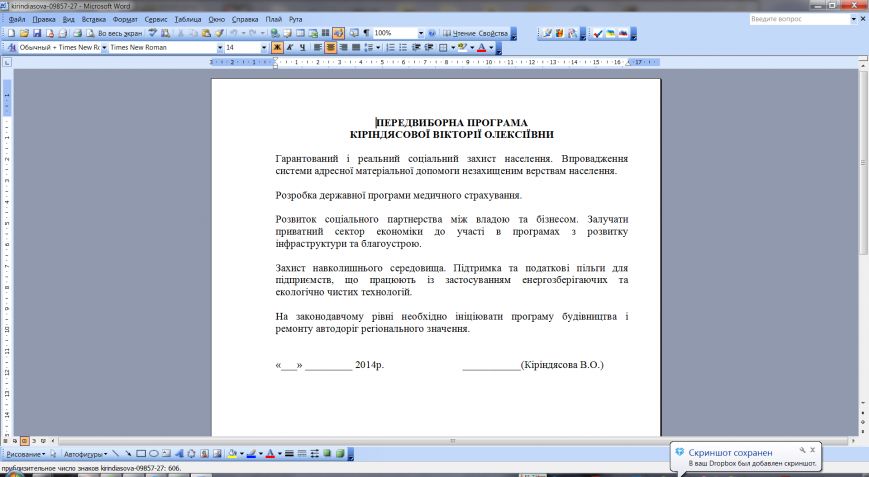Viewport: 869px width, 477px height.
Task: Open the Рисование menu
Action: (25, 454)
